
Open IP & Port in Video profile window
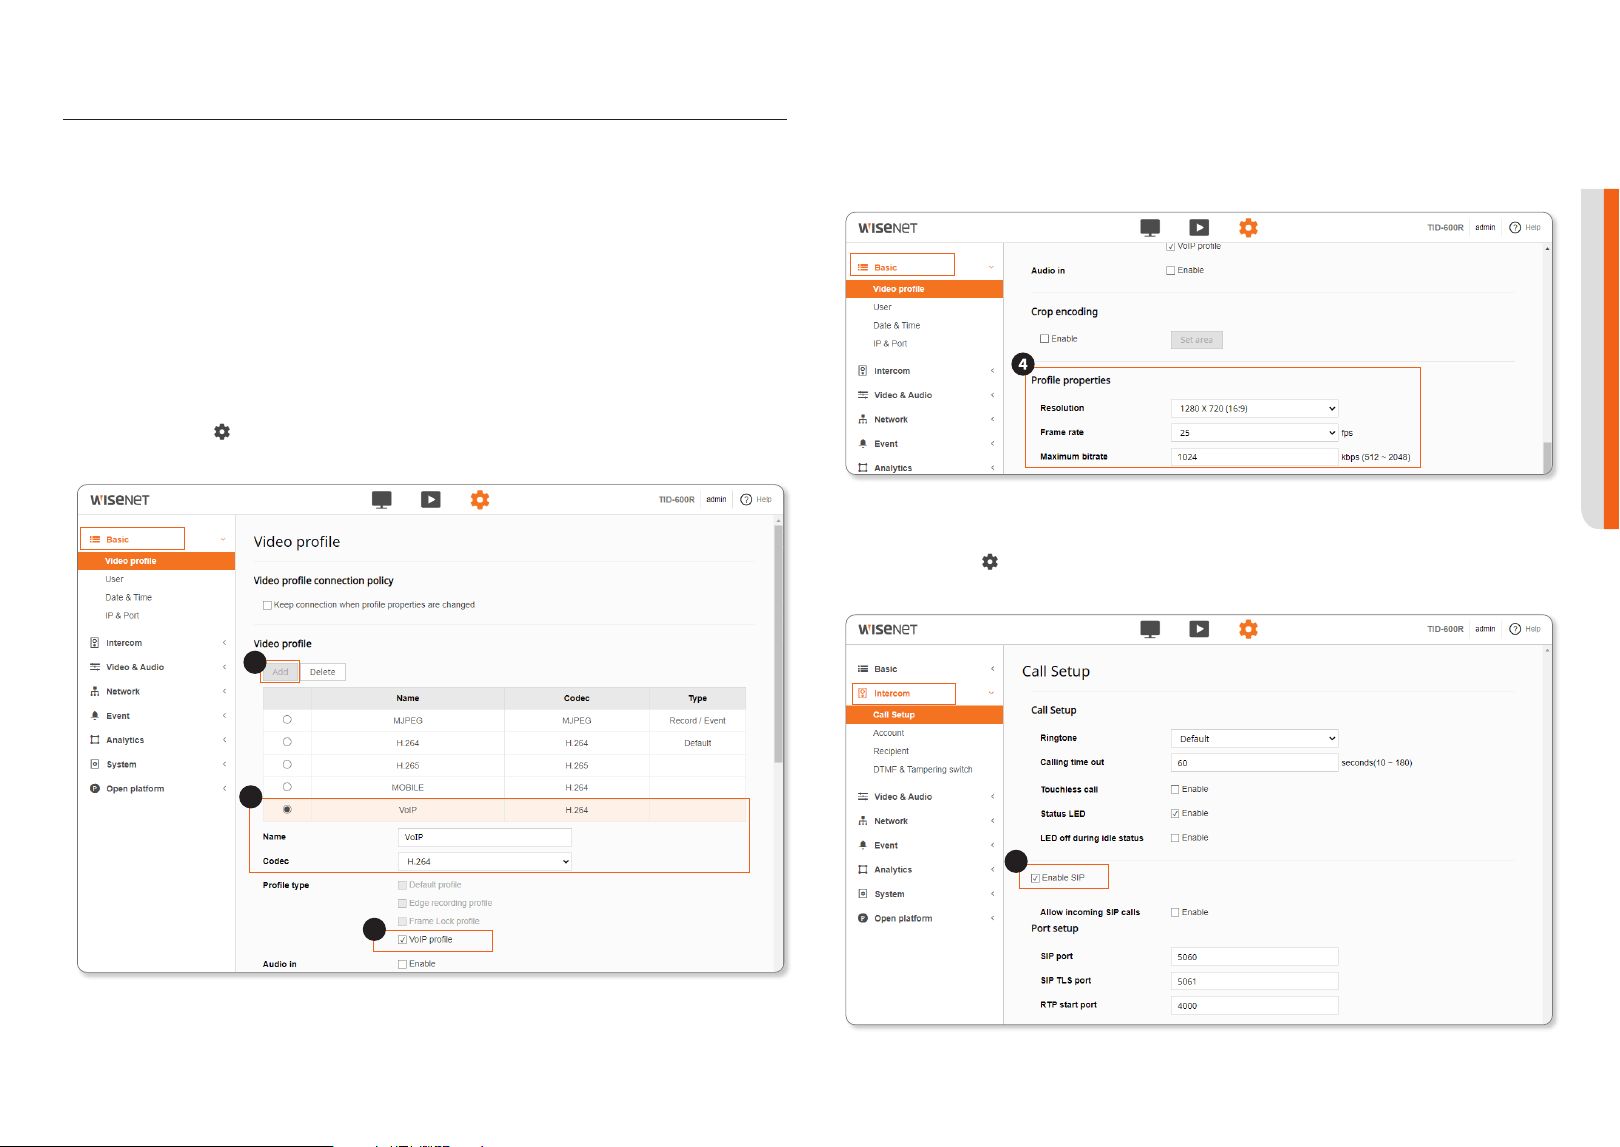pos(122,615)
